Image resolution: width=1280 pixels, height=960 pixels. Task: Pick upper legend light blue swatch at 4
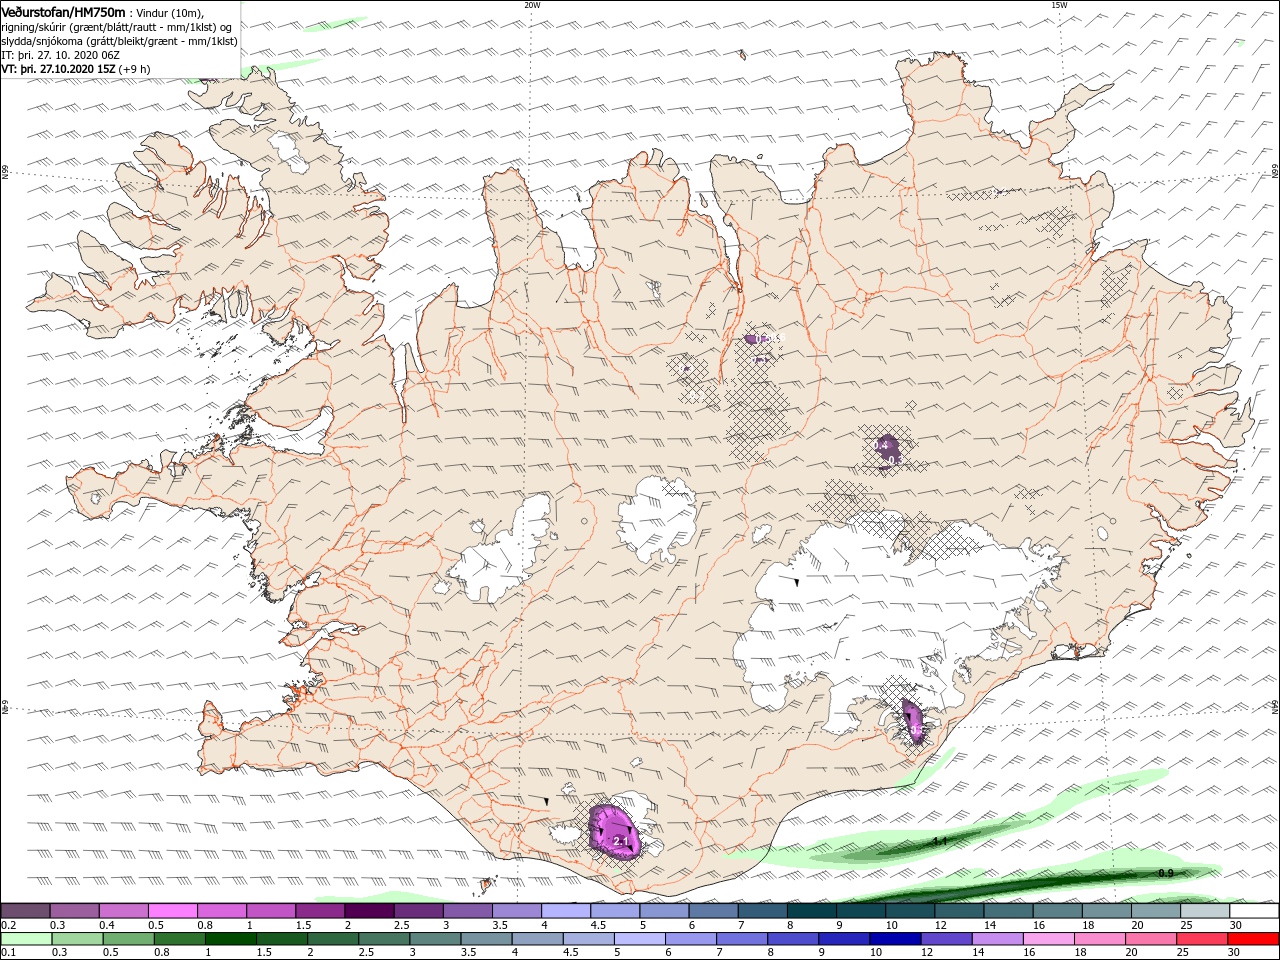coord(566,911)
